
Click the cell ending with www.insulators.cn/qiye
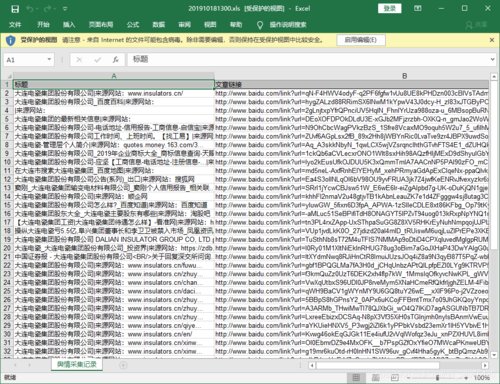pos(114,325)
